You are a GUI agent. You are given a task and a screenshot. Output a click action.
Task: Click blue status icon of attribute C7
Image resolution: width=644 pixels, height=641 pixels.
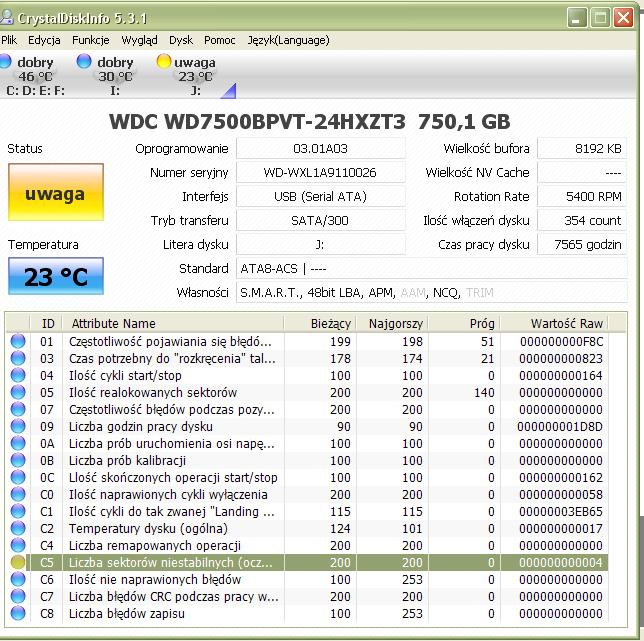(x=18, y=596)
